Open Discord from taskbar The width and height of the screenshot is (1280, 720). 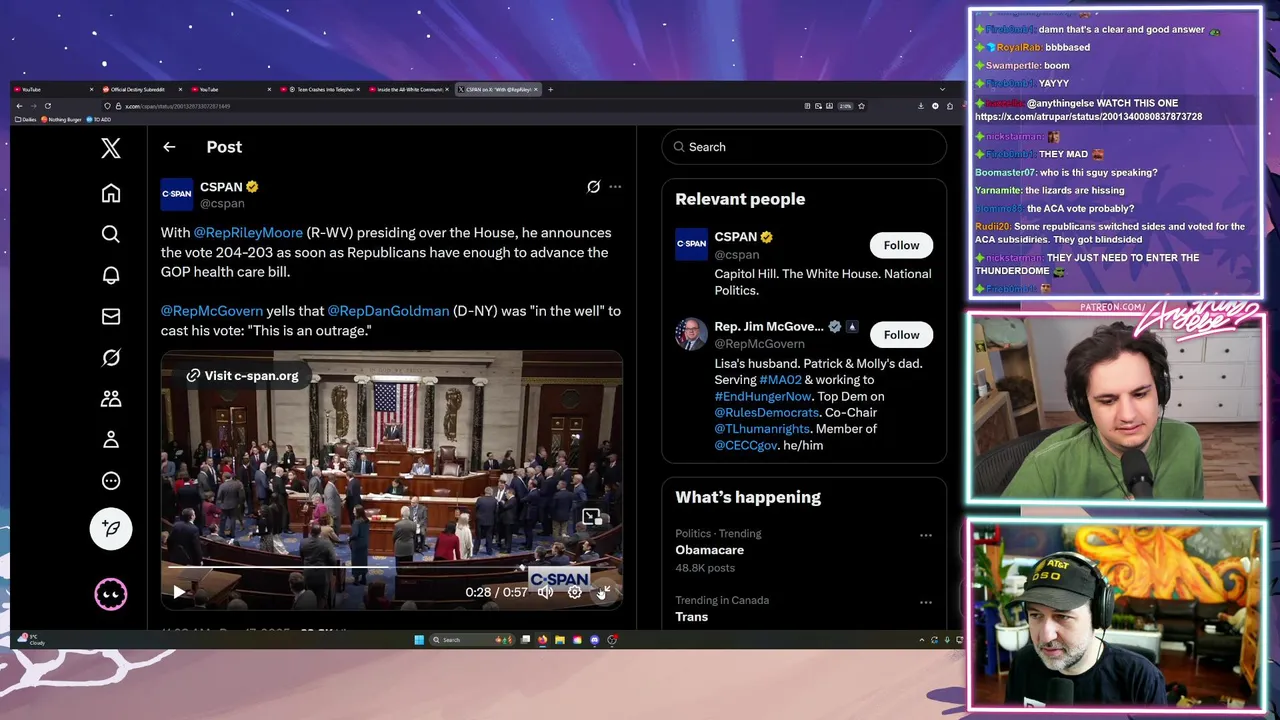pyautogui.click(x=595, y=640)
